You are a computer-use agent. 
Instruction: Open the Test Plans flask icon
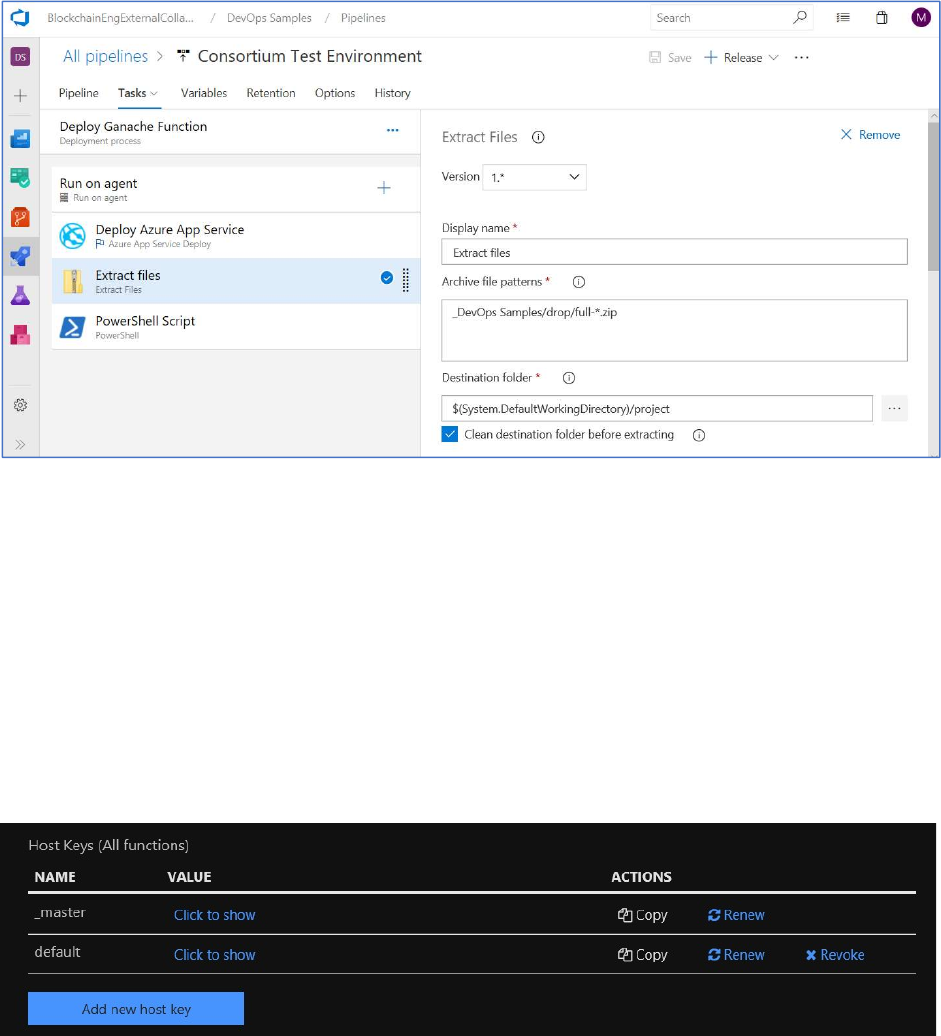click(x=20, y=295)
